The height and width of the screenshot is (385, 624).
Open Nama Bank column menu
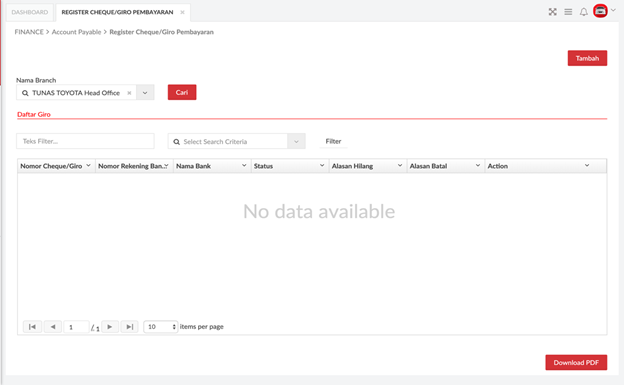tap(244, 166)
